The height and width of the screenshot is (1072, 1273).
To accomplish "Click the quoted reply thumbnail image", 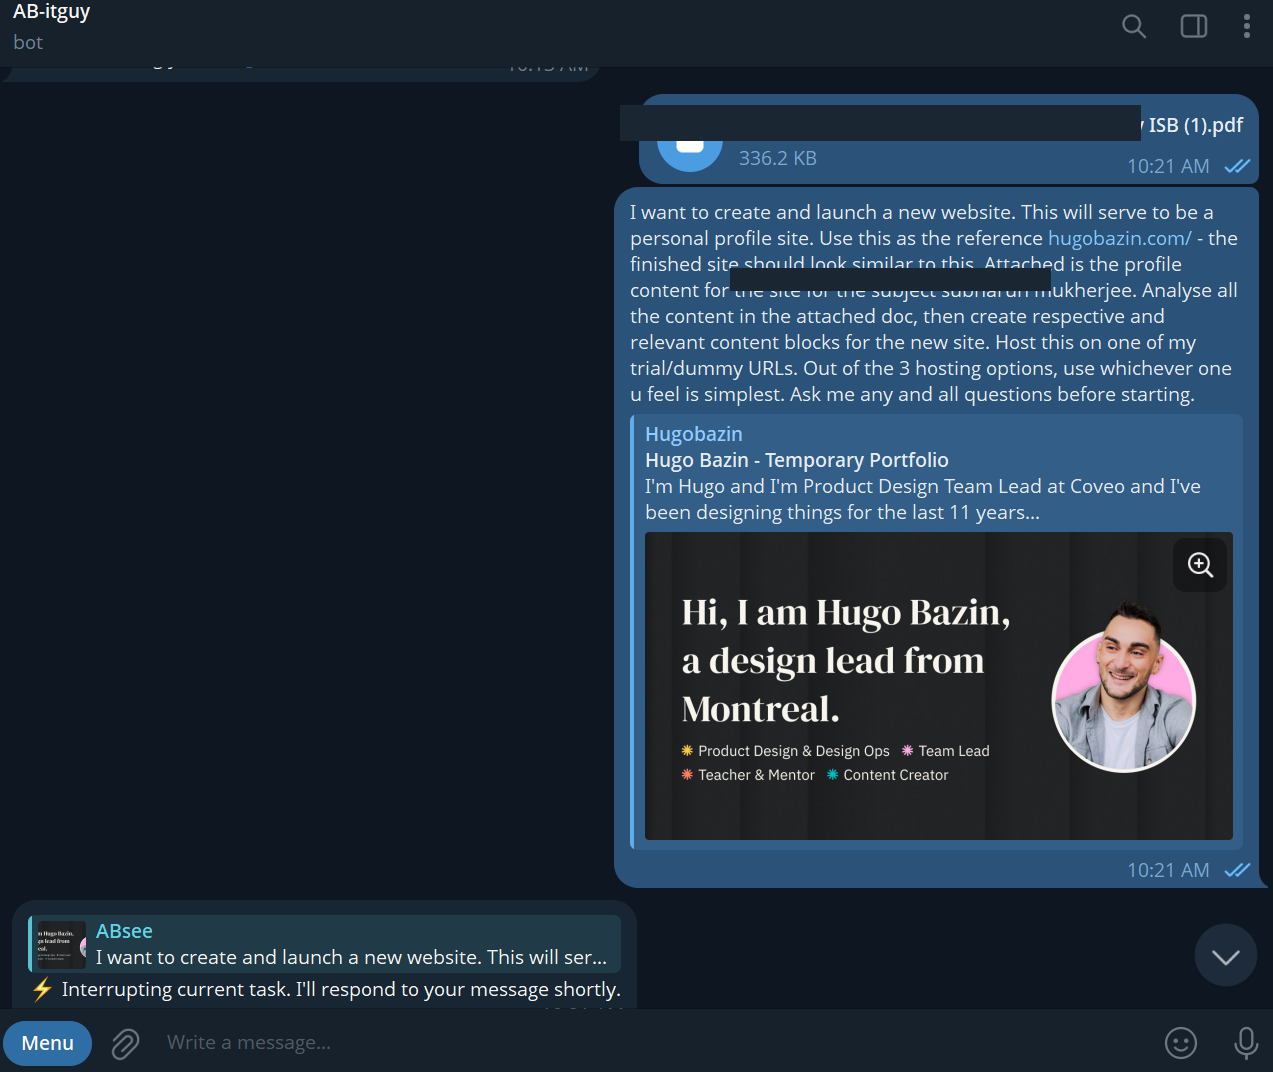I will pyautogui.click(x=60, y=945).
